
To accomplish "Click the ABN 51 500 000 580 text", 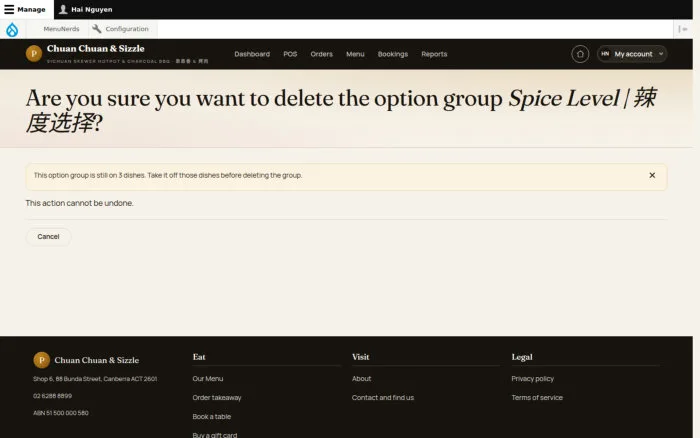I will [x=61, y=413].
